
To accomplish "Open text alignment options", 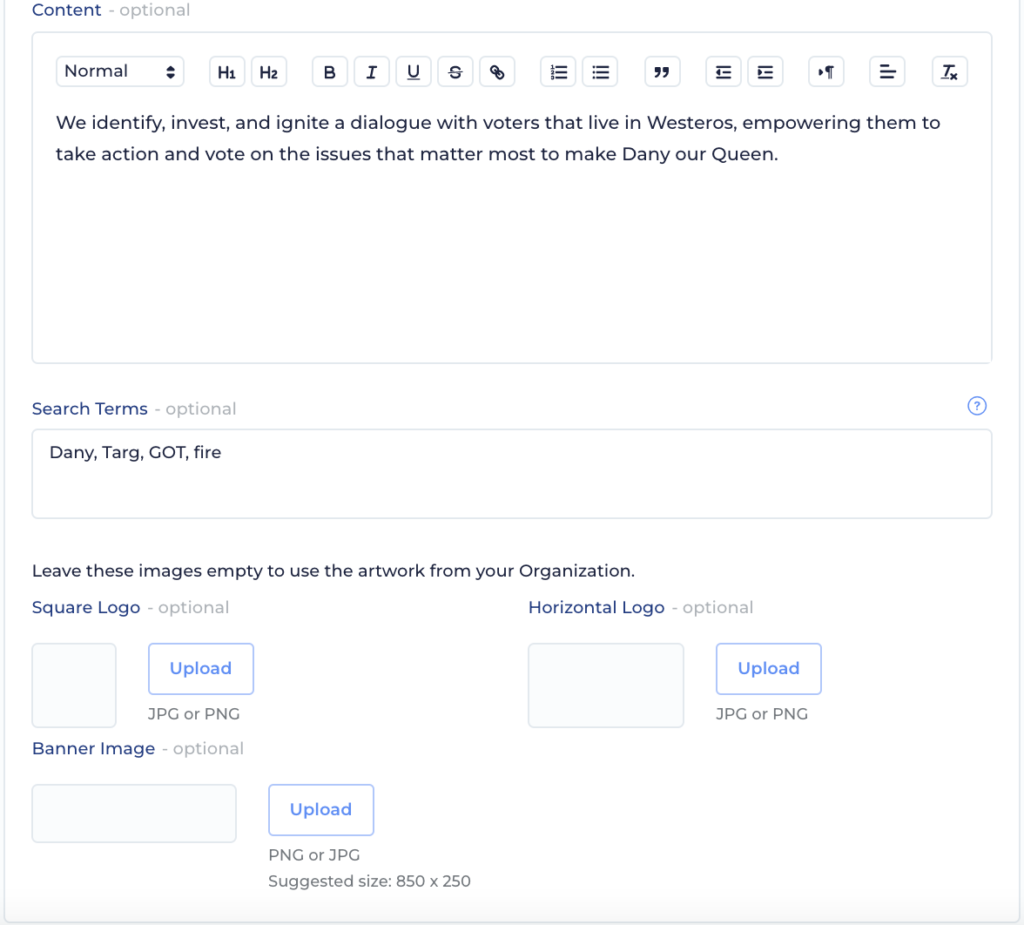I will (x=888, y=72).
